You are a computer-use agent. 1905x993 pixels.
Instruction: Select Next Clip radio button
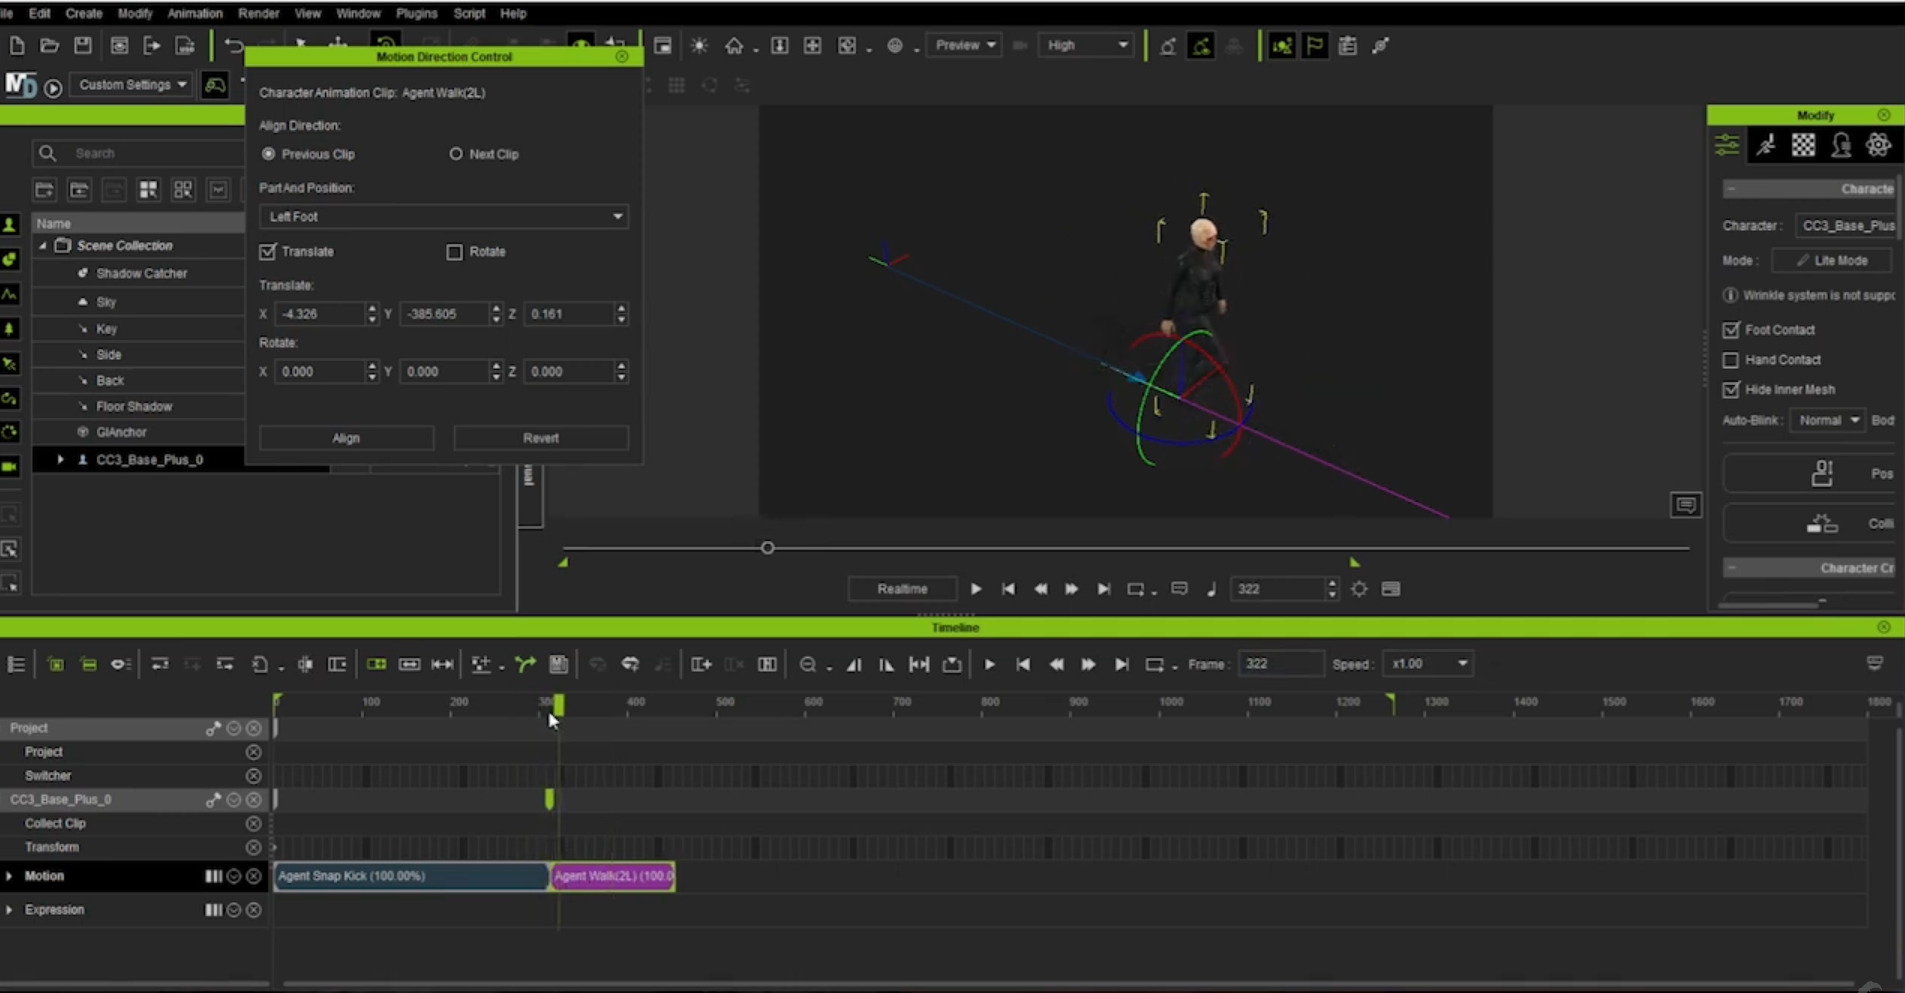pos(456,154)
